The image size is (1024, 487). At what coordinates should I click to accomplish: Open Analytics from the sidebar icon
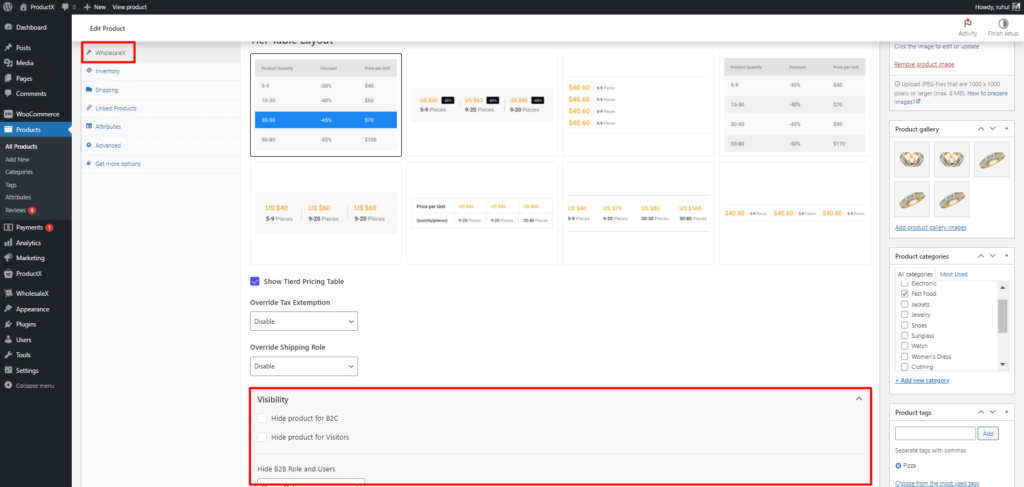tap(8, 243)
